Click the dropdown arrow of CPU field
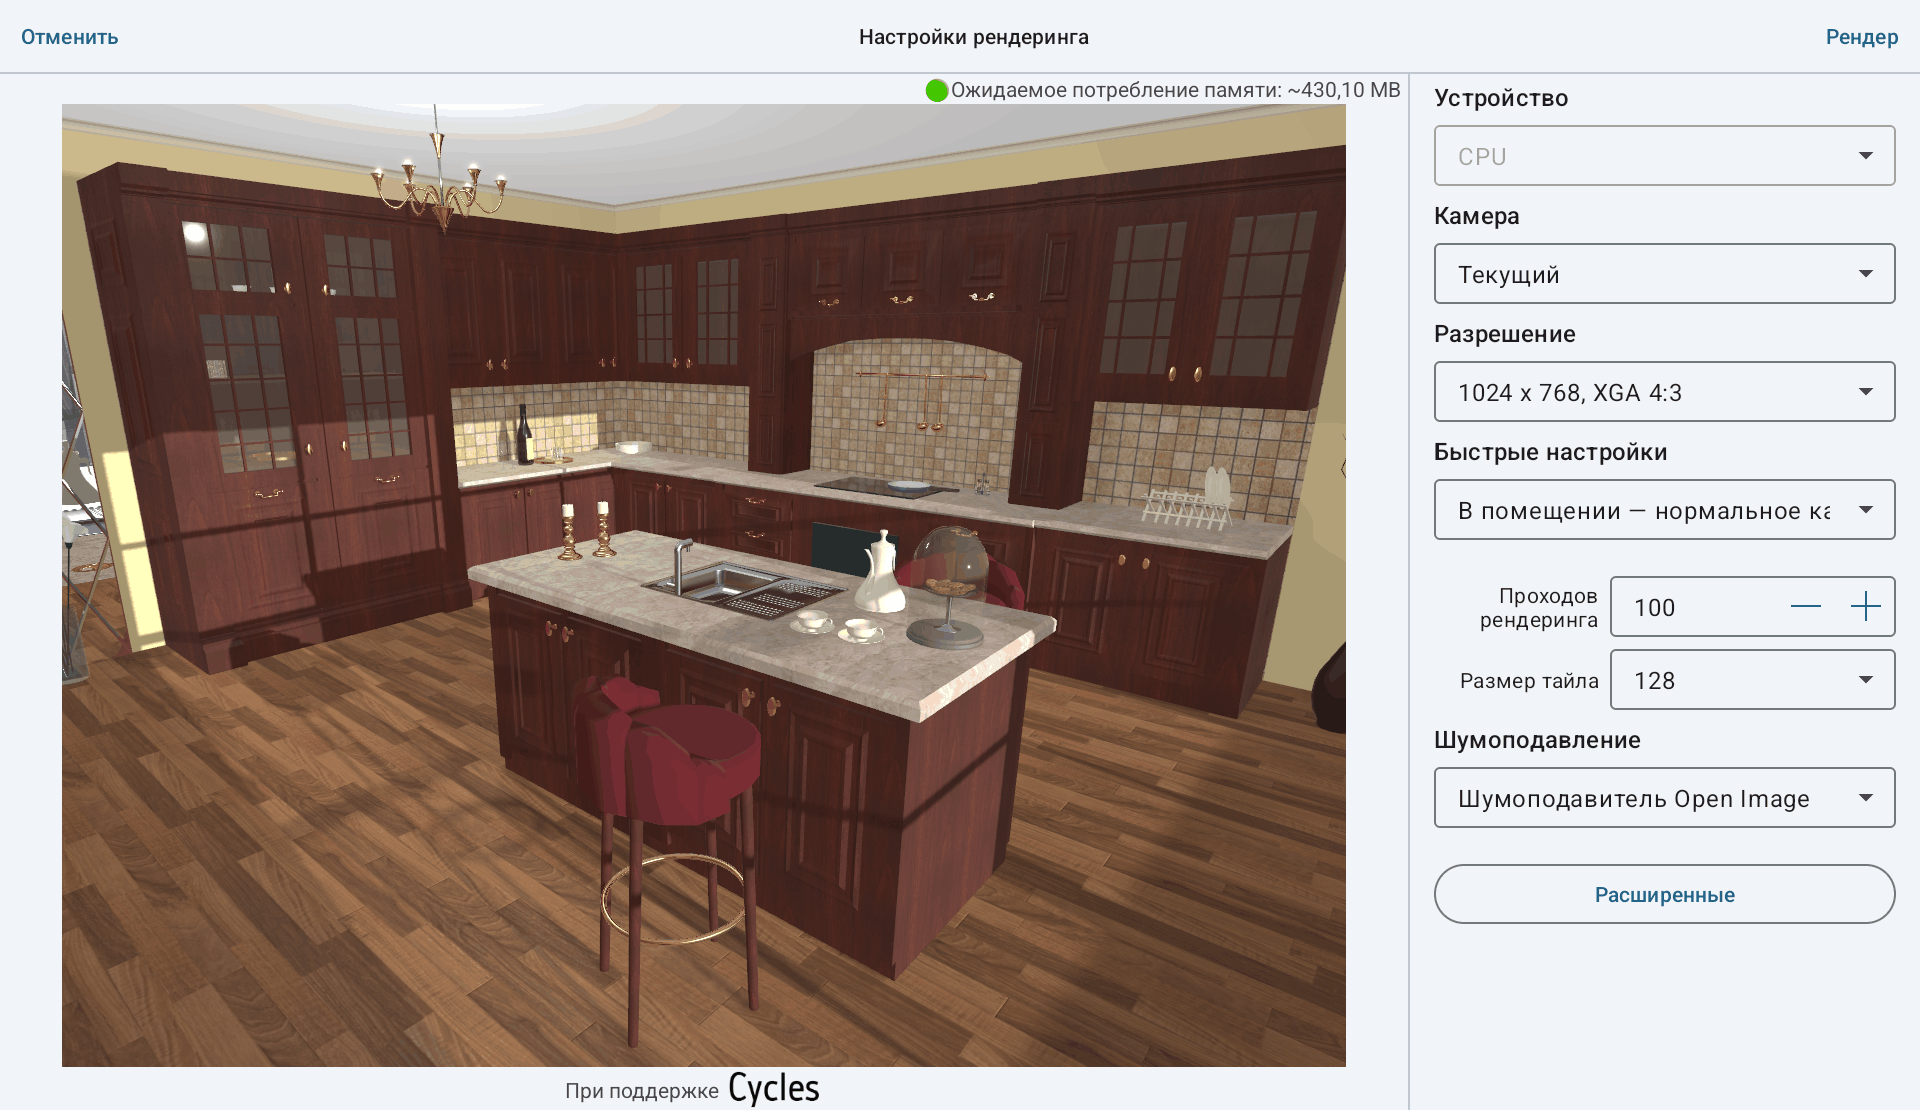The height and width of the screenshot is (1110, 1920). (1865, 156)
